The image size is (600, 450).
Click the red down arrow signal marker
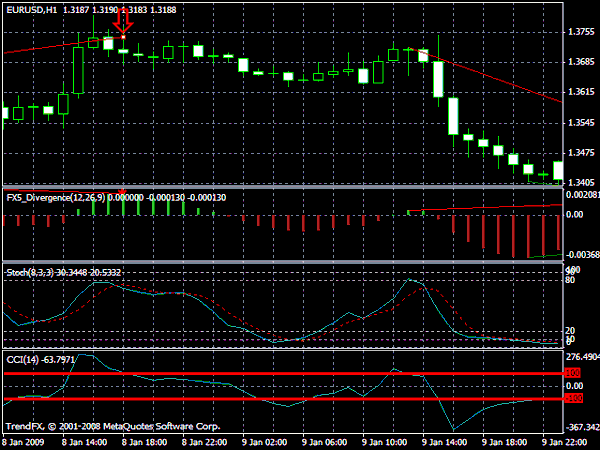(123, 20)
